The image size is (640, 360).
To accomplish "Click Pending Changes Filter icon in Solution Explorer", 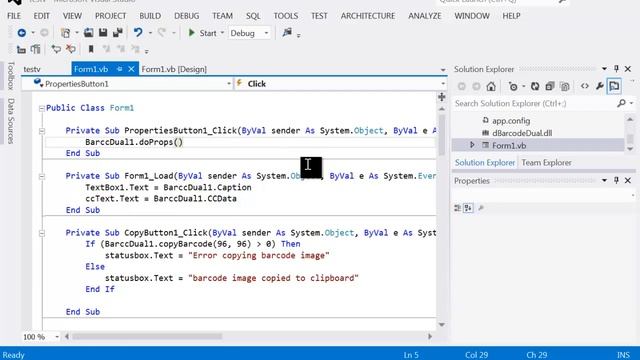I will [513, 87].
